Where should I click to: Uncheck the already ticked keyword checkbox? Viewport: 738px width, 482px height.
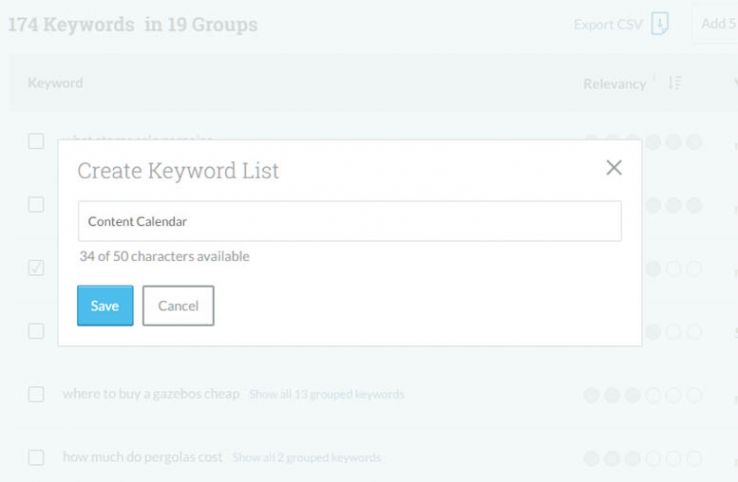tap(36, 268)
